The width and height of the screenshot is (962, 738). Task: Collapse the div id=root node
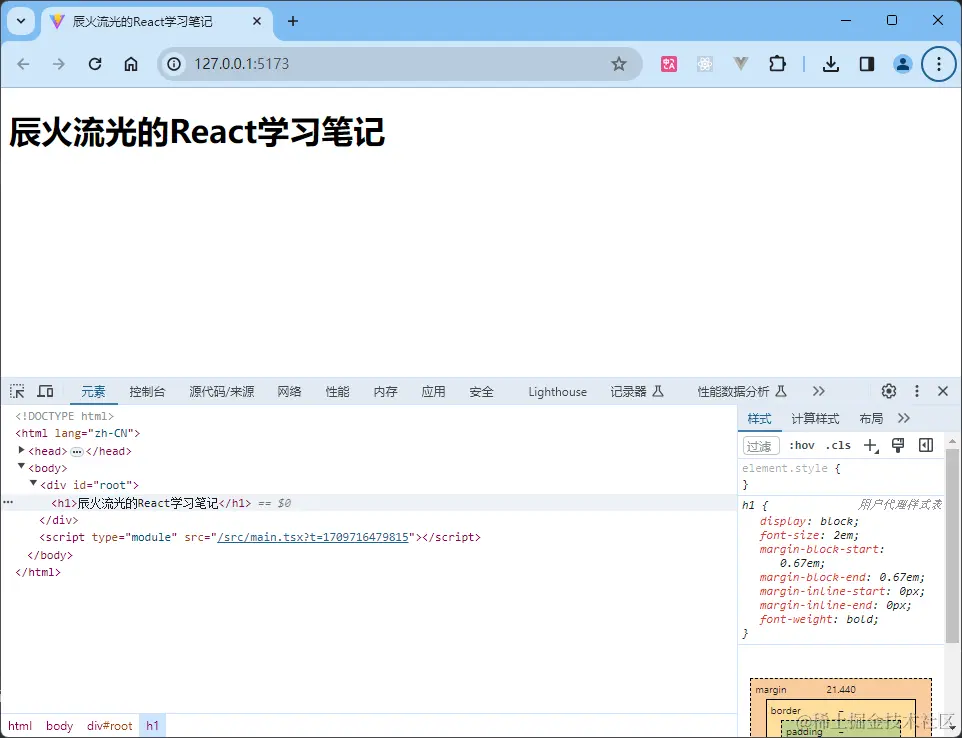(34, 484)
